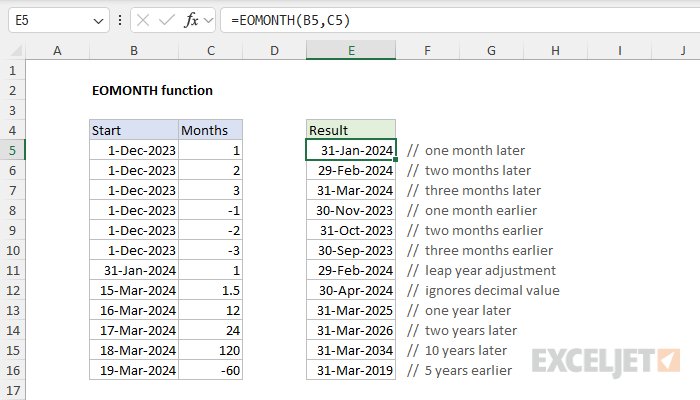Click the green Result header cell
700x400 pixels.
(x=351, y=130)
